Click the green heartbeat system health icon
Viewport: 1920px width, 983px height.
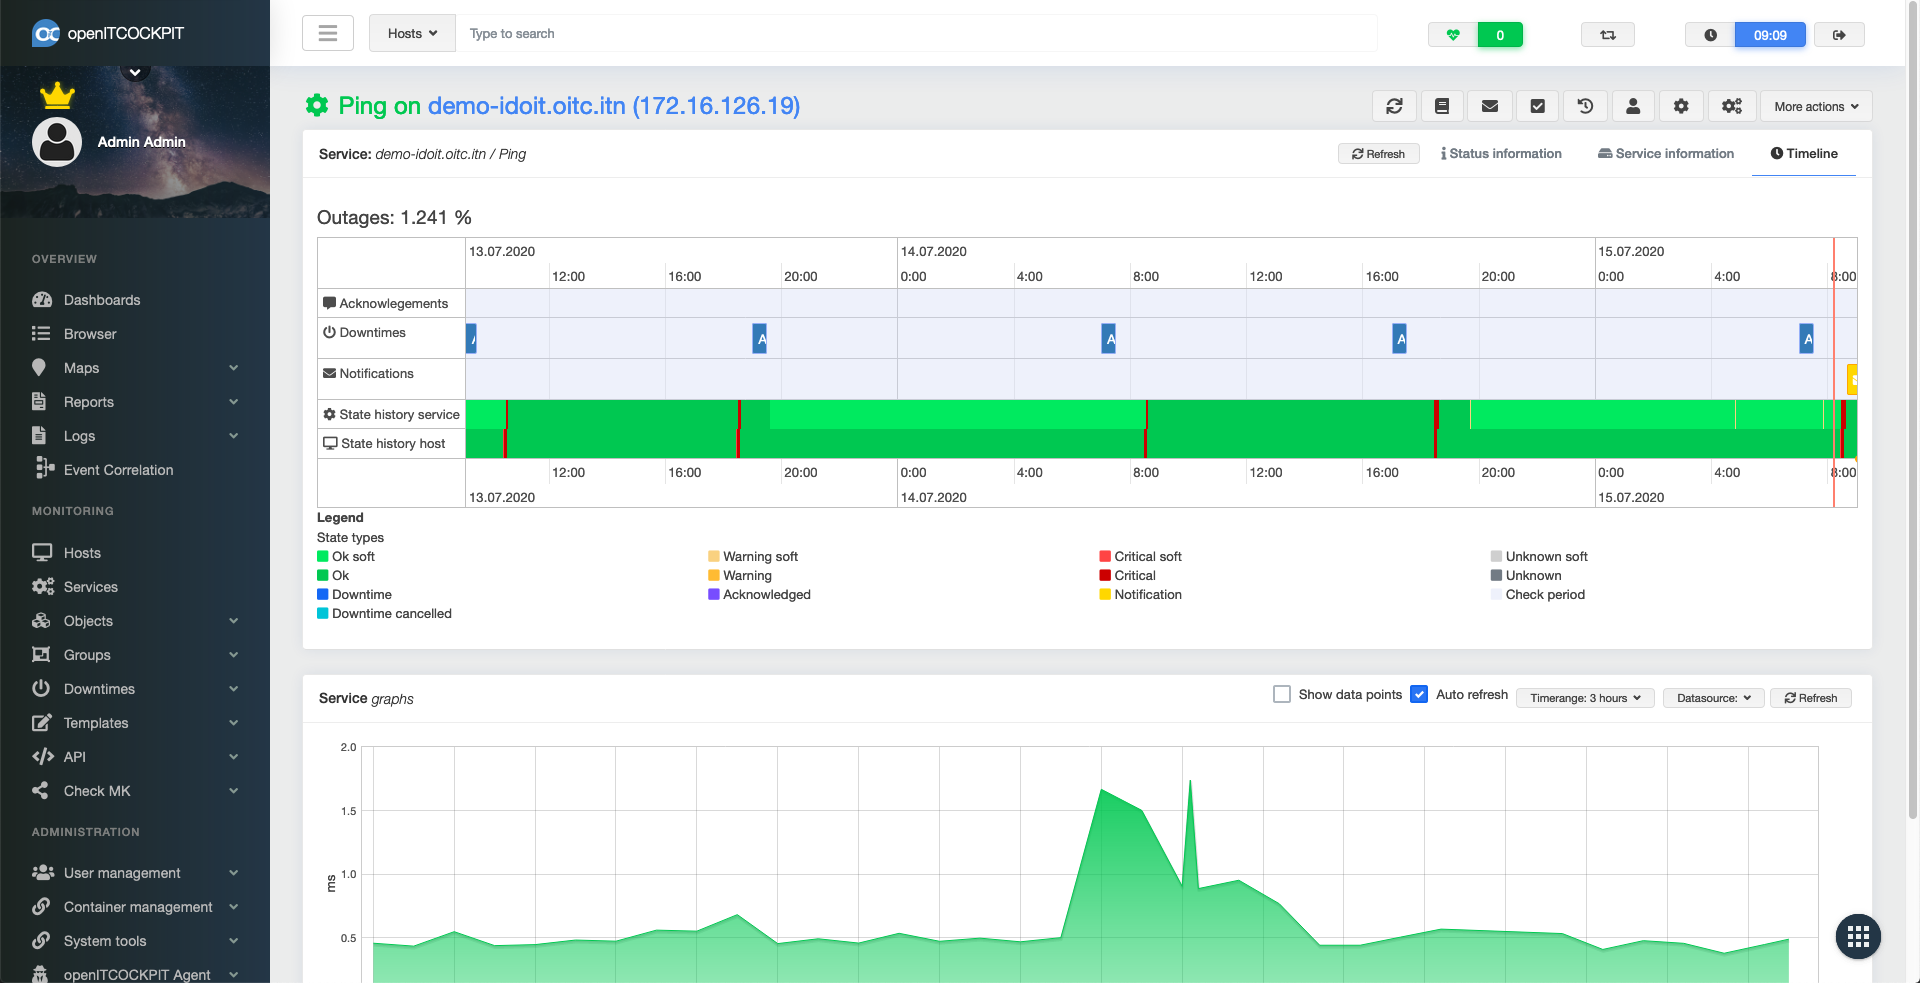click(x=1453, y=35)
